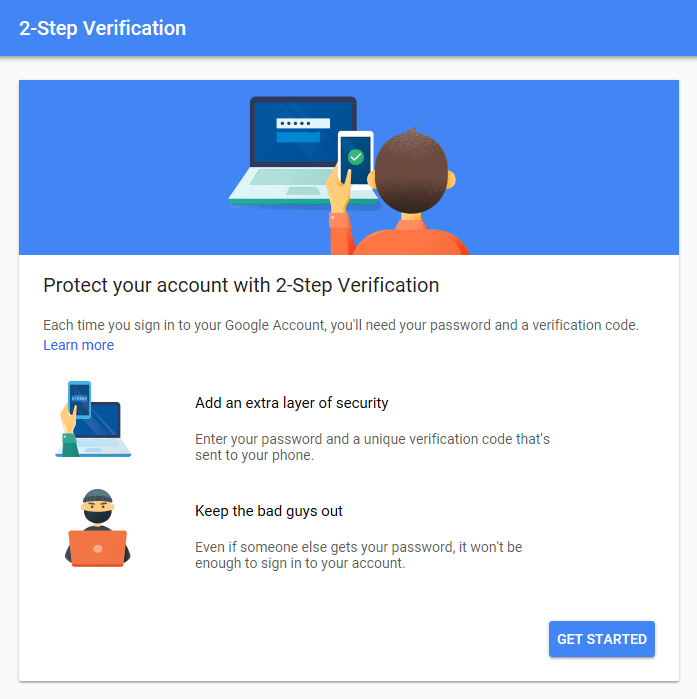The height and width of the screenshot is (699, 697).
Task: Click the masked hacker with laptop icon
Action: tap(98, 528)
